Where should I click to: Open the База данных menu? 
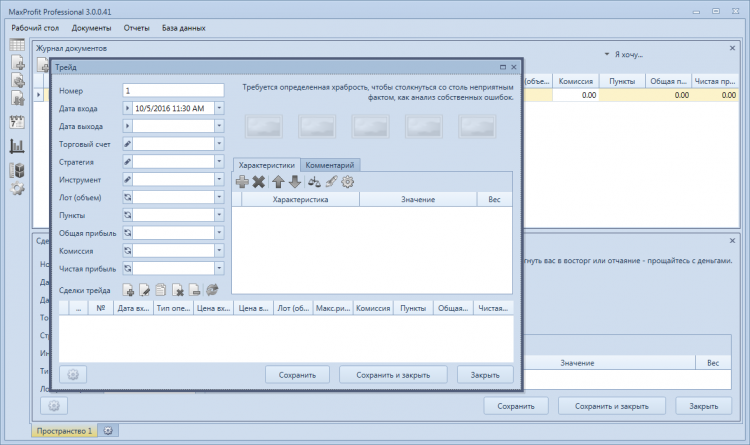point(184,28)
